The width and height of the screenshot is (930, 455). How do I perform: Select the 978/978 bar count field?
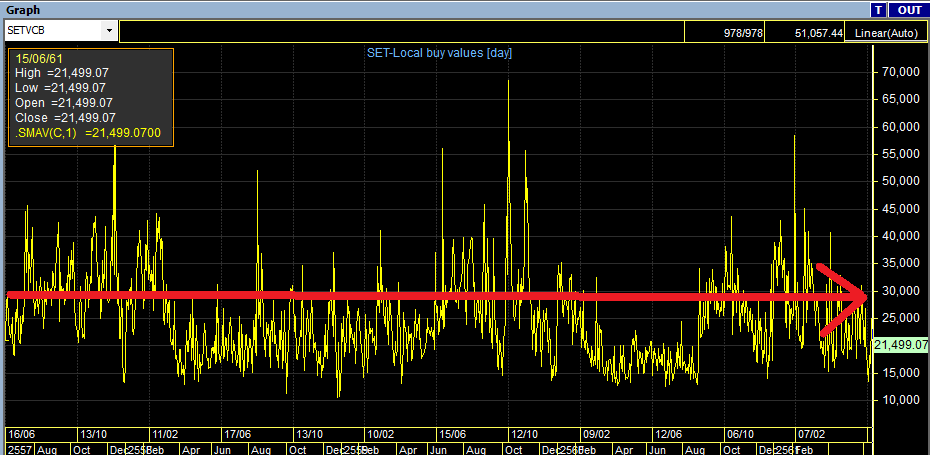click(x=725, y=33)
